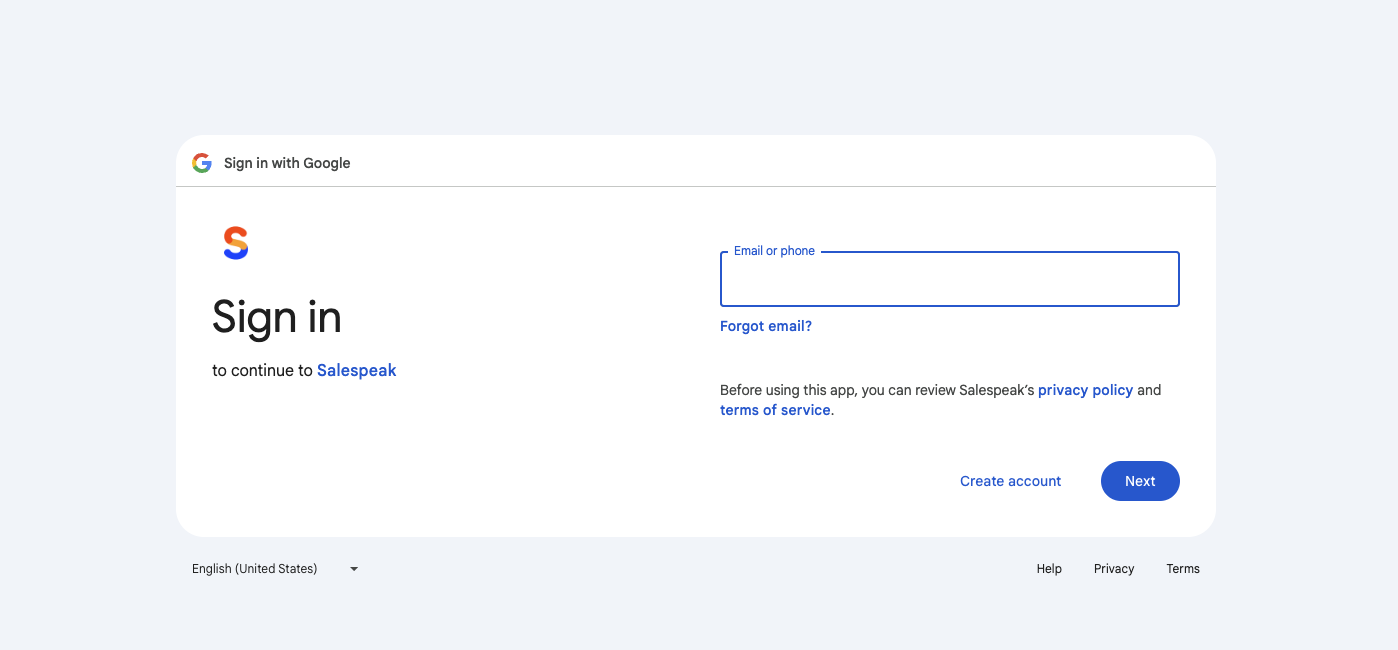This screenshot has height=650, width=1398.
Task: Click the Google G logo
Action: point(202,163)
